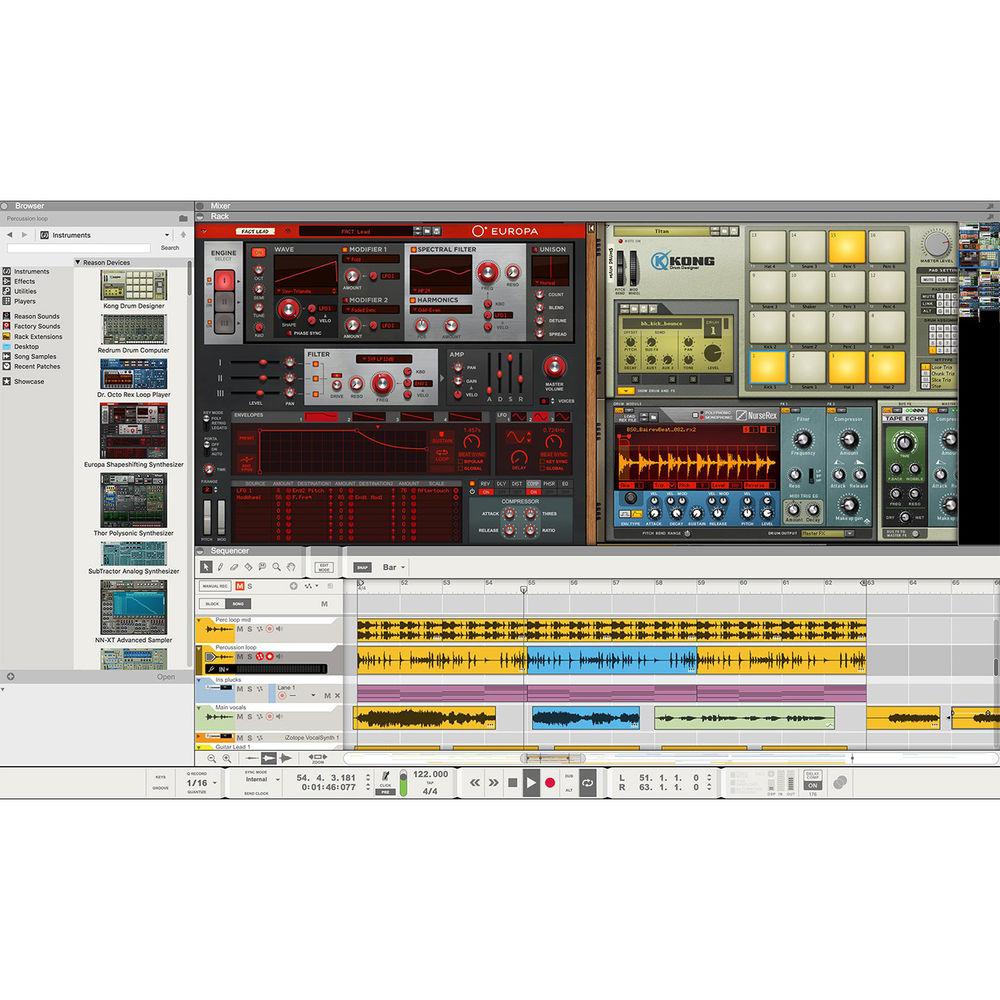Viewport: 1000px width, 1000px height.
Task: Solo the Main vocals track
Action: (250, 718)
